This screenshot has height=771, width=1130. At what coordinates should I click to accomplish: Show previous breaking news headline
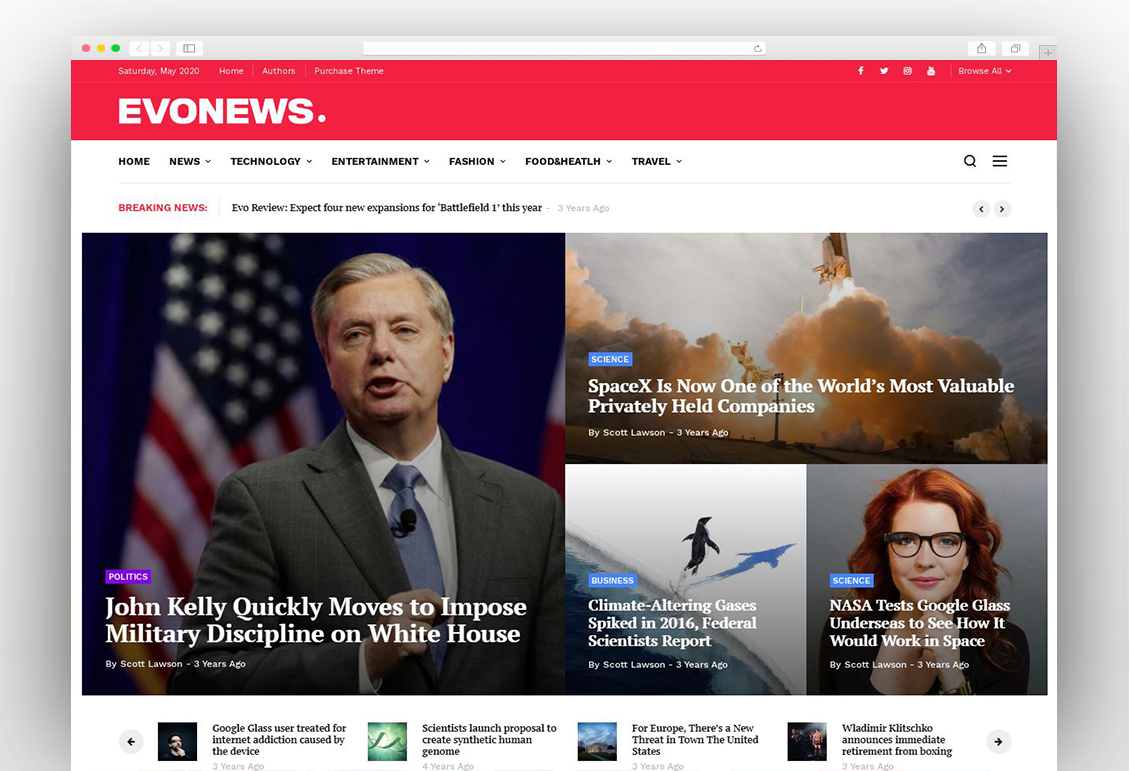(981, 209)
